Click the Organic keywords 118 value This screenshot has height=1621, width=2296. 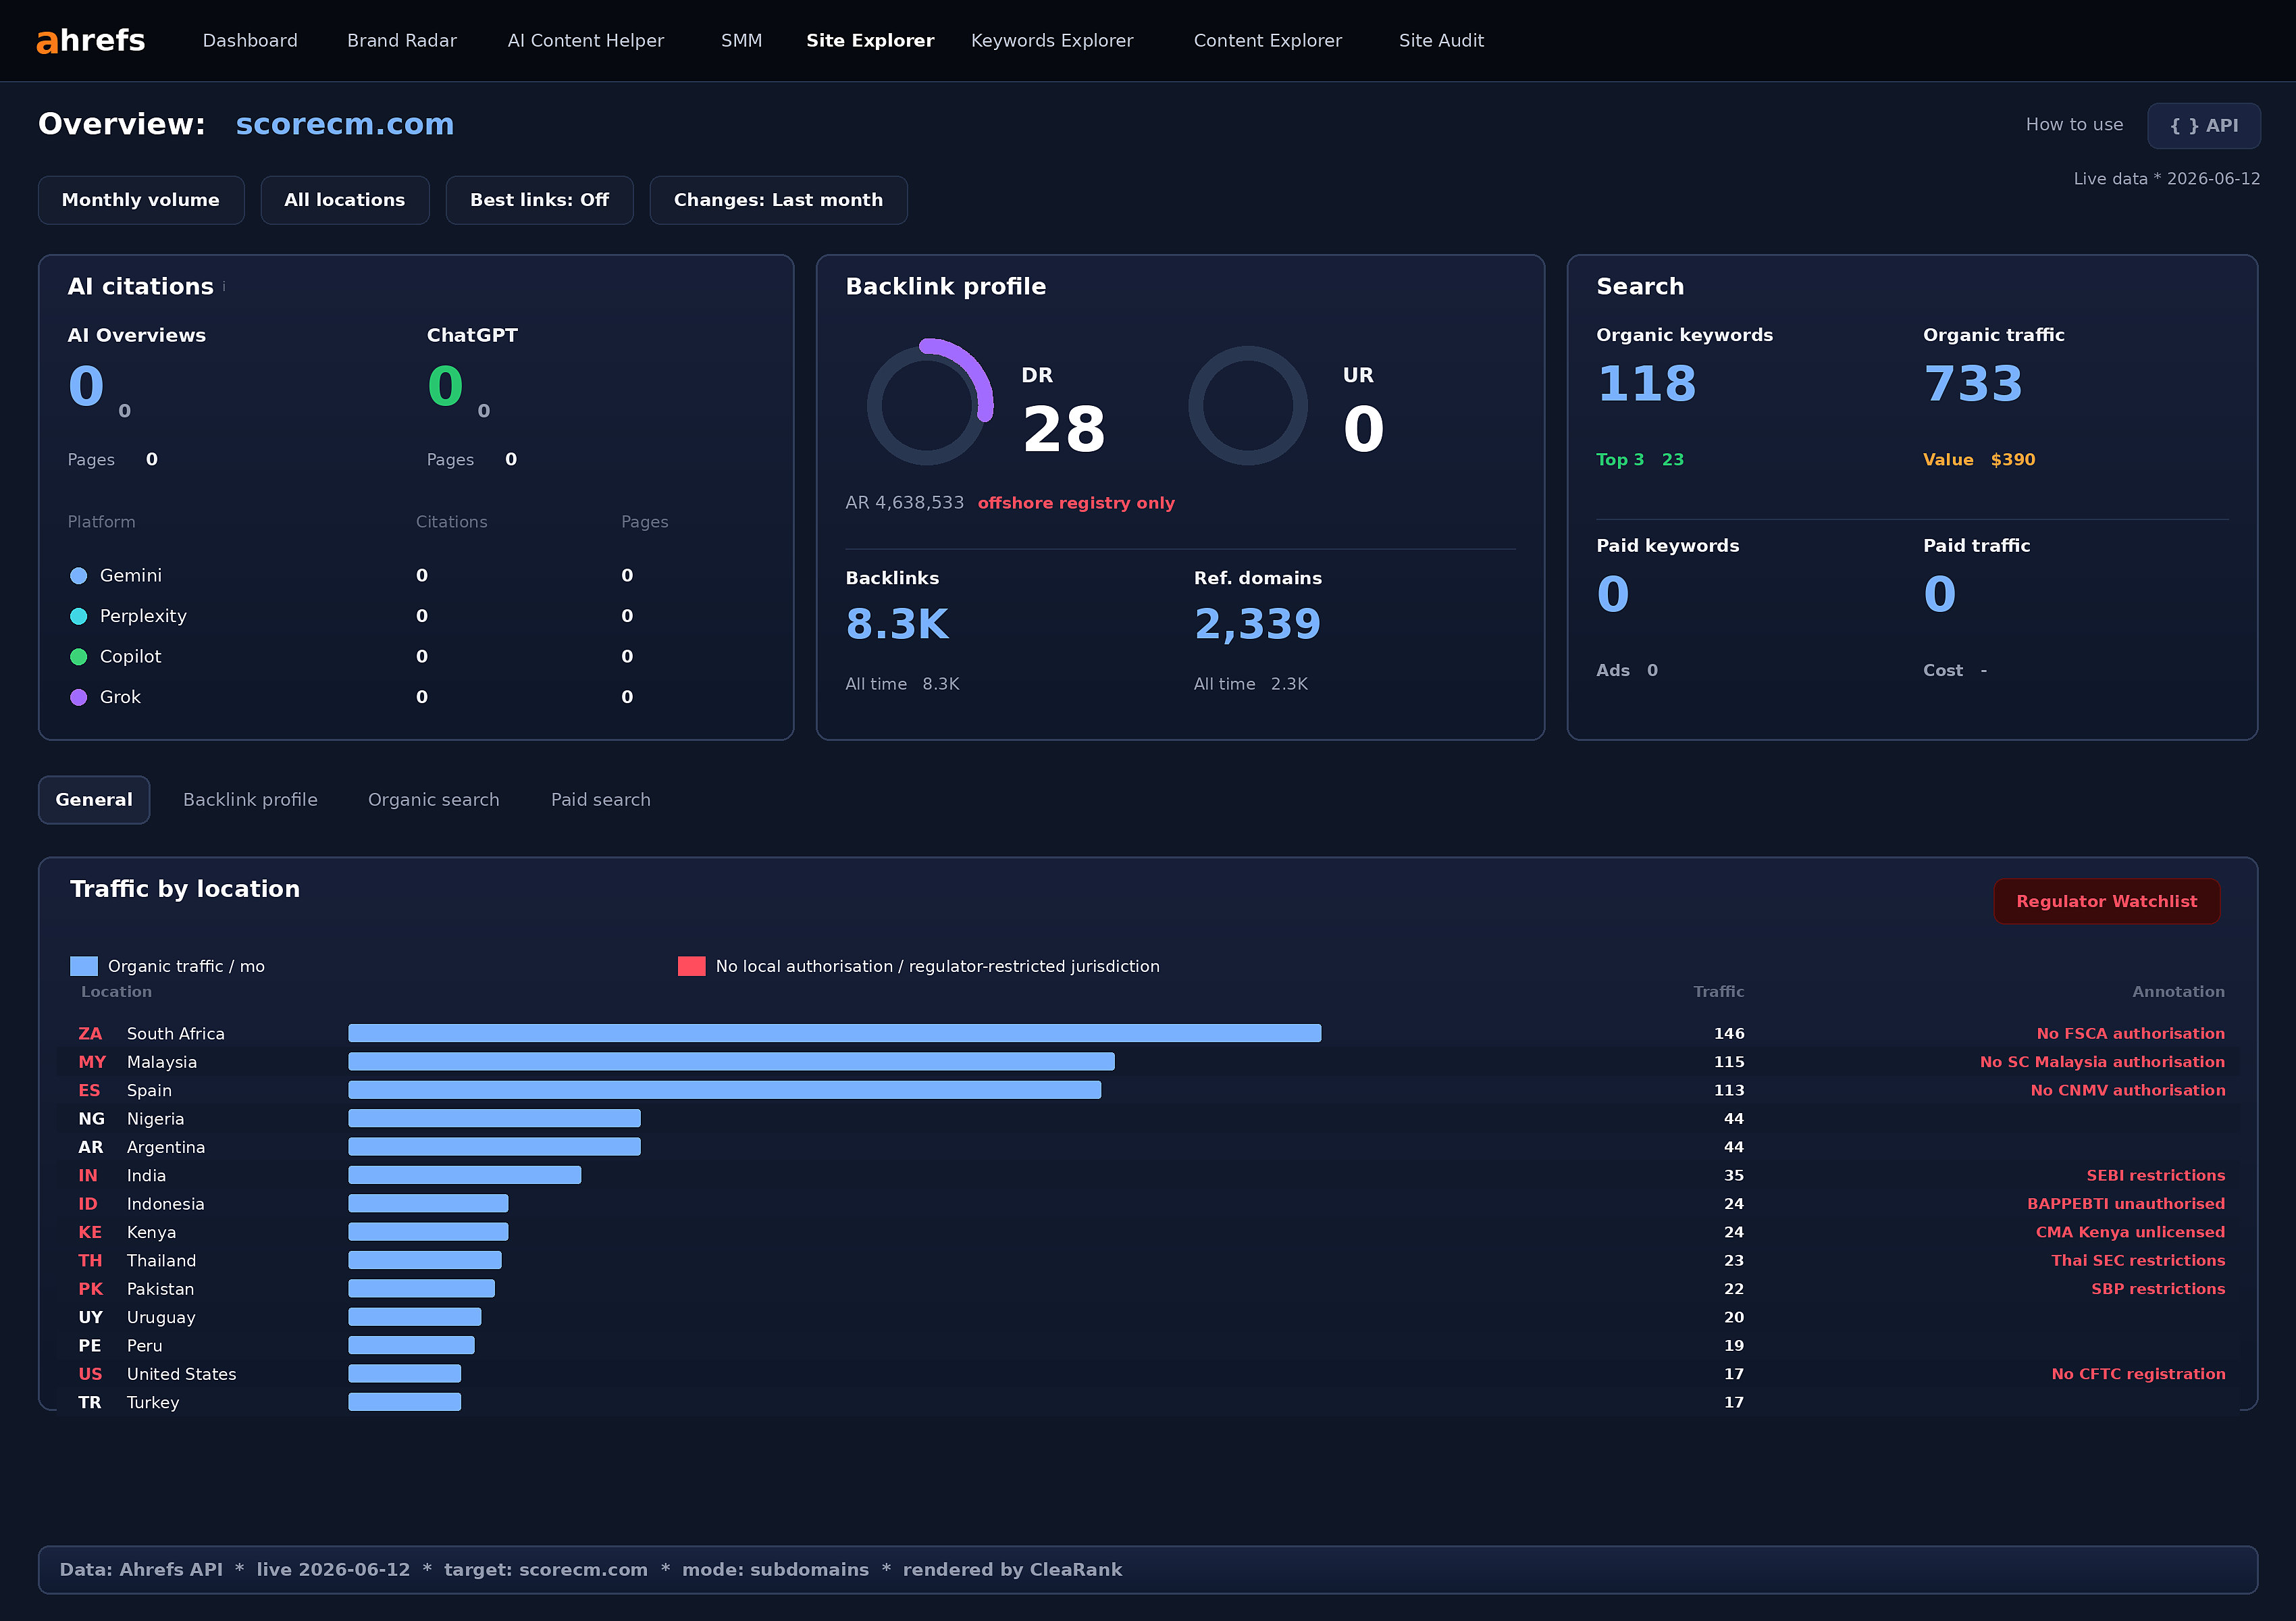1647,384
